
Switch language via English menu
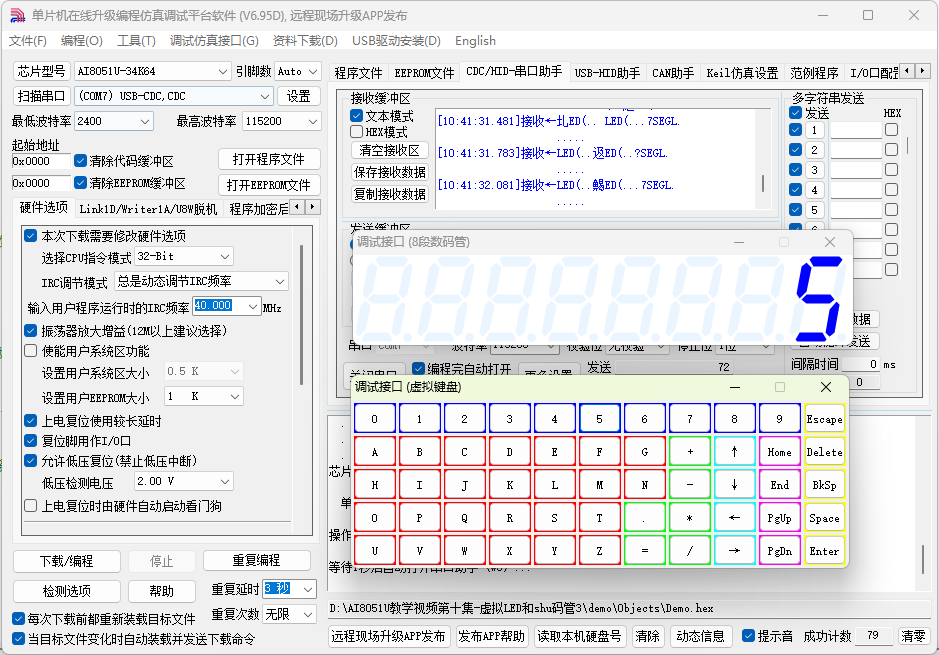point(475,41)
